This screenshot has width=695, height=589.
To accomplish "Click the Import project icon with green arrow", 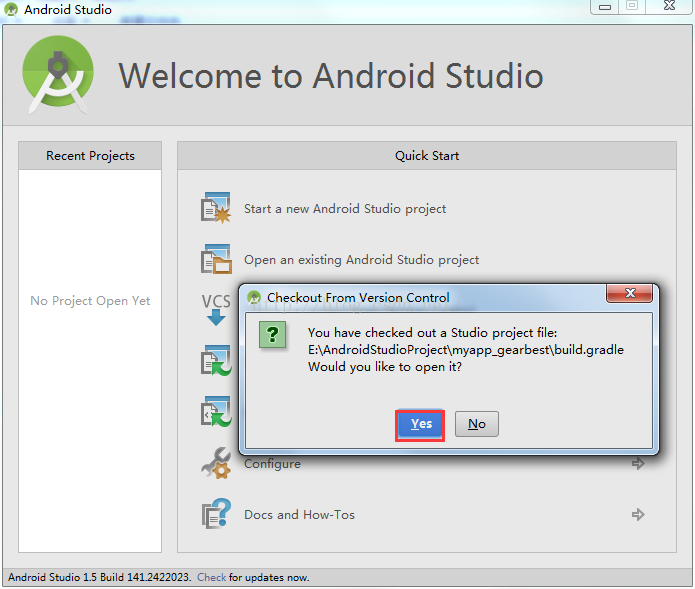I will click(216, 360).
